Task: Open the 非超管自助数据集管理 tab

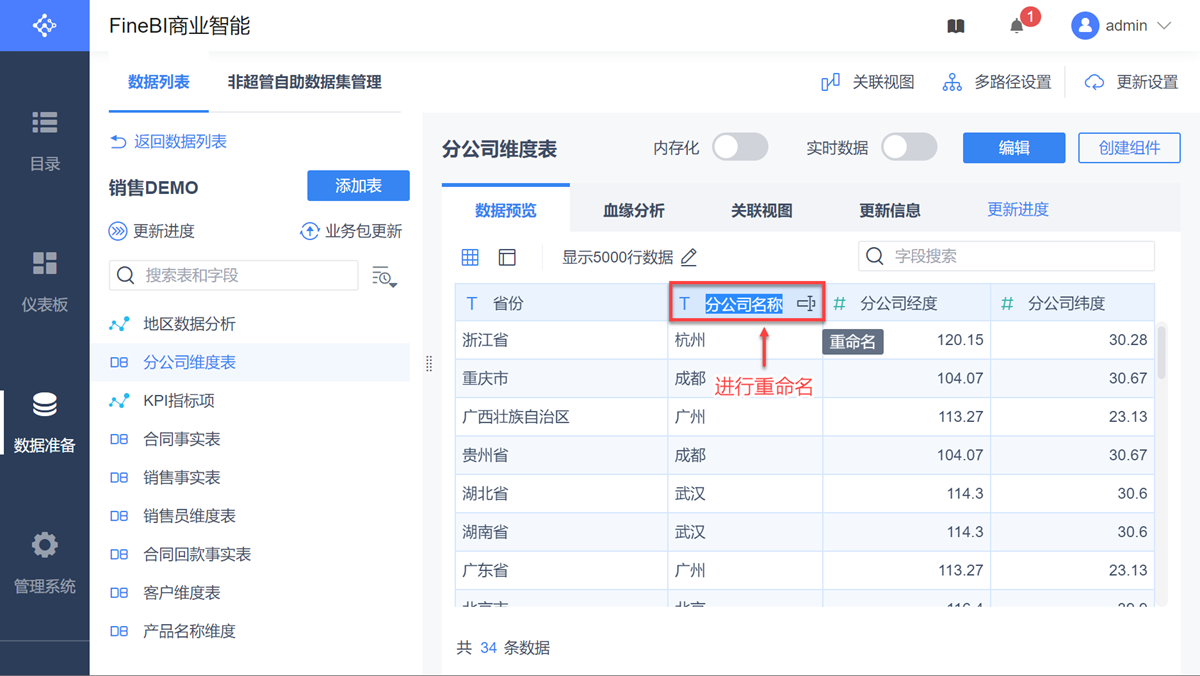Action: [304, 82]
